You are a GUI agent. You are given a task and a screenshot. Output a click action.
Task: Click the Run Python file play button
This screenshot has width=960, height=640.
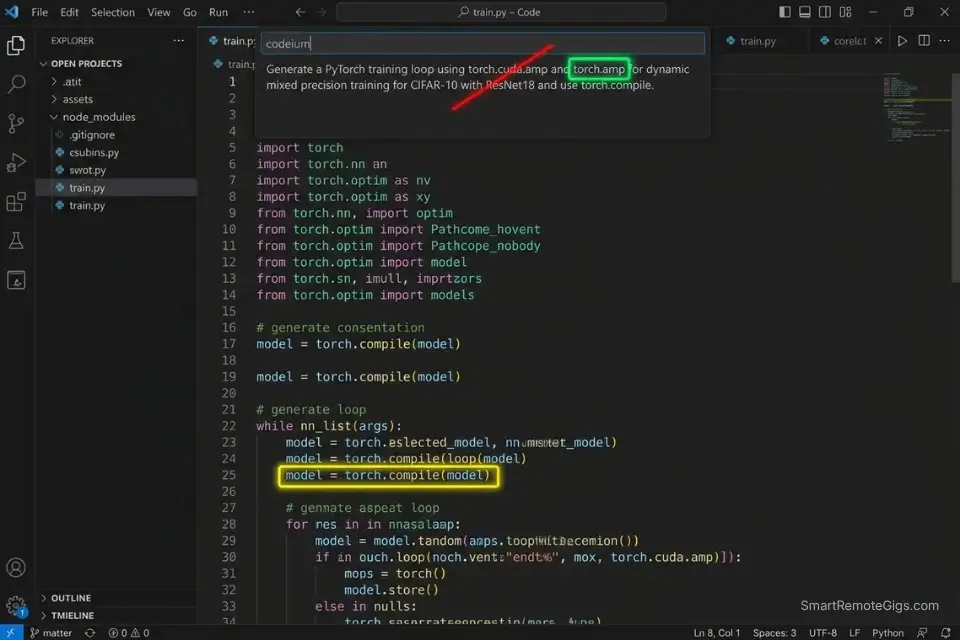pos(902,41)
